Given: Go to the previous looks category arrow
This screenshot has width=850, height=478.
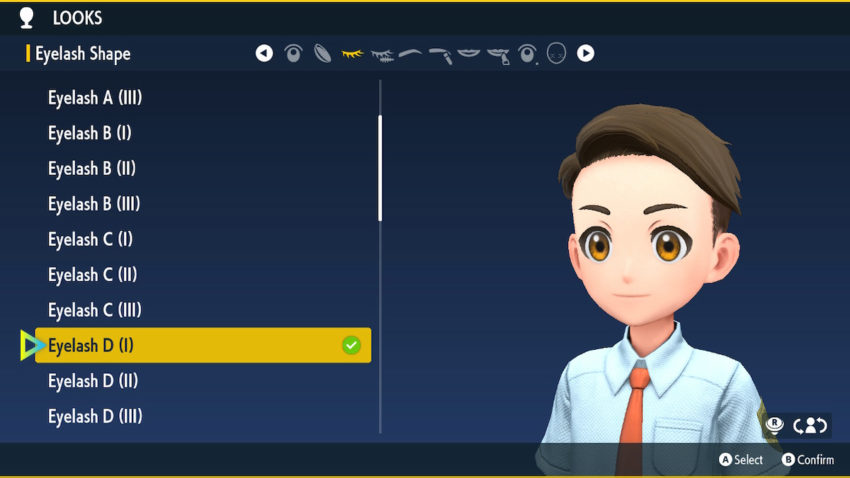Looking at the screenshot, I should (264, 53).
